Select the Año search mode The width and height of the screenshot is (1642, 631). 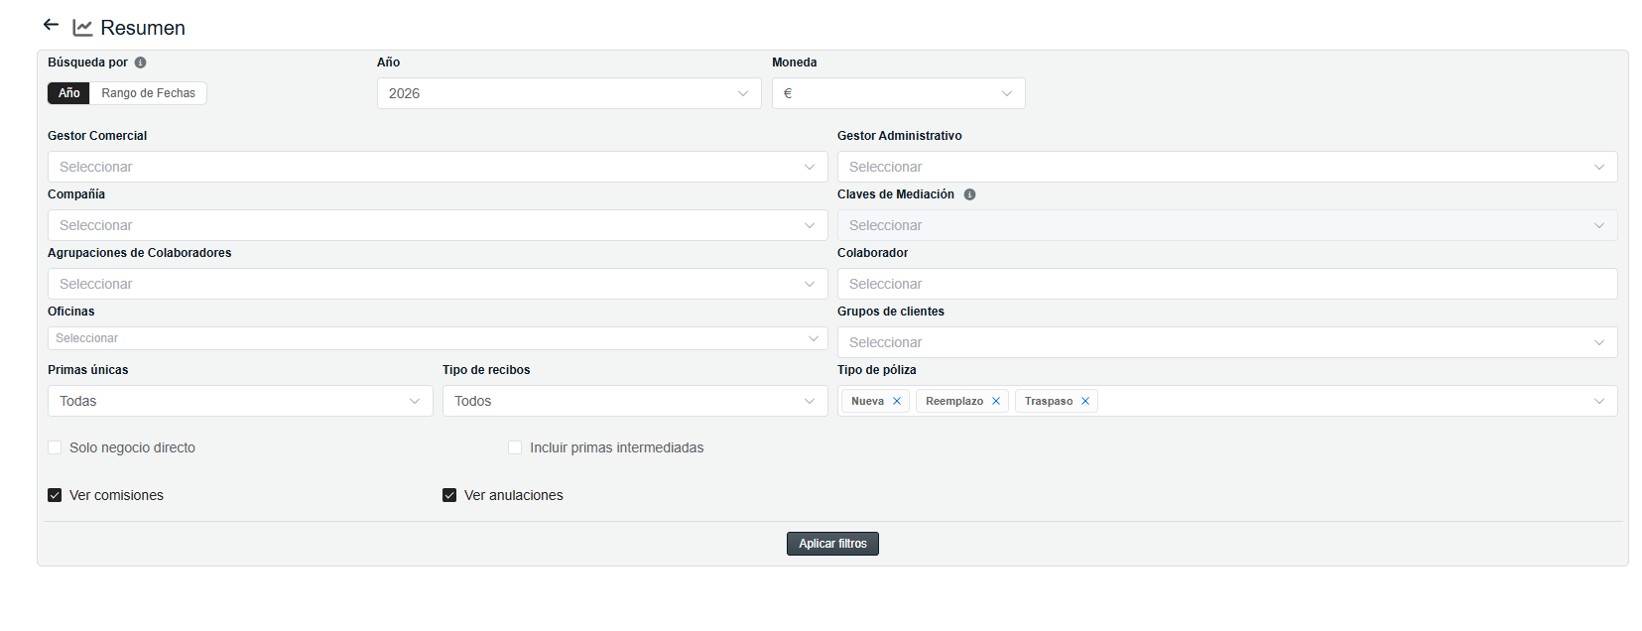tap(69, 93)
